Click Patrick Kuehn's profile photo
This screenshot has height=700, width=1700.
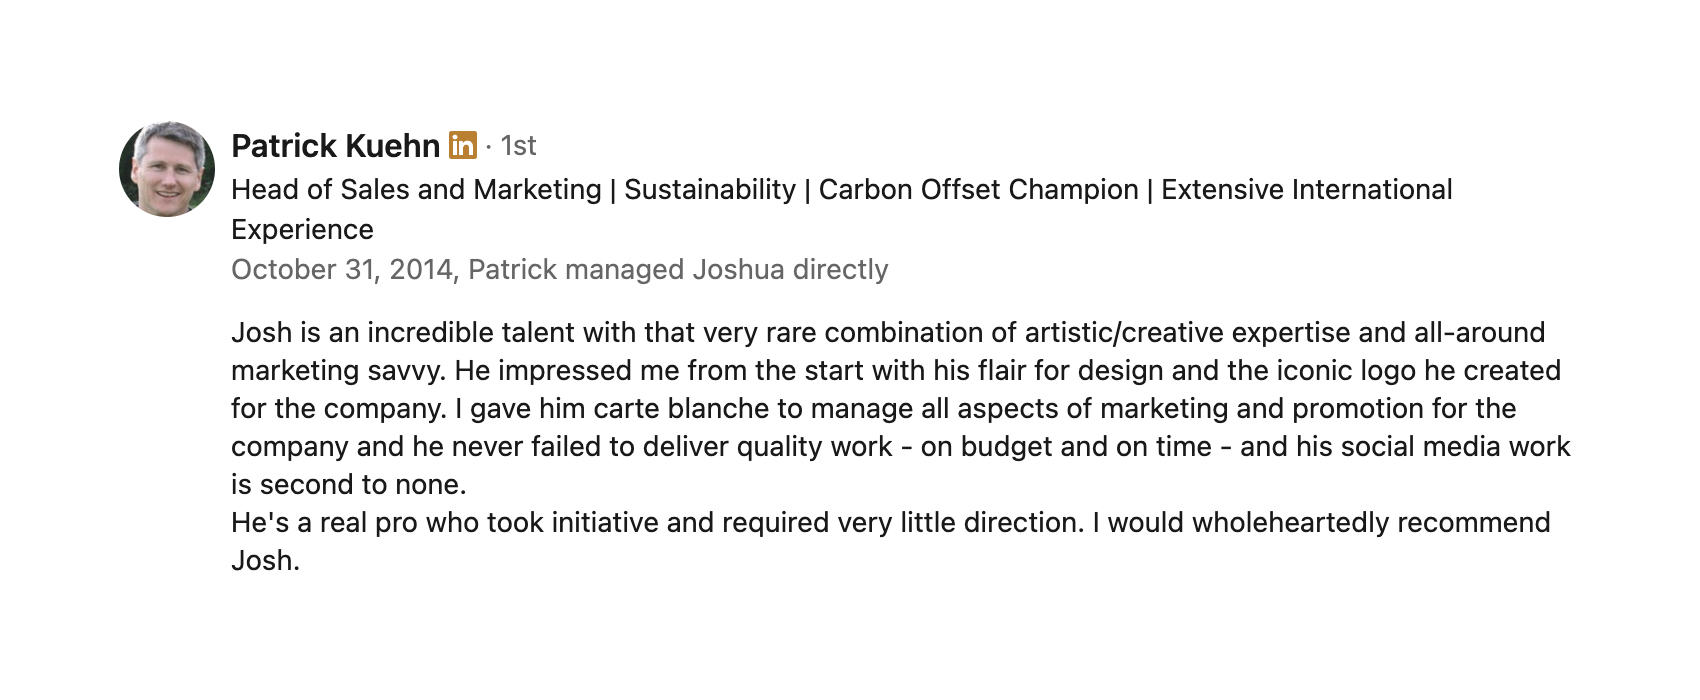(167, 169)
